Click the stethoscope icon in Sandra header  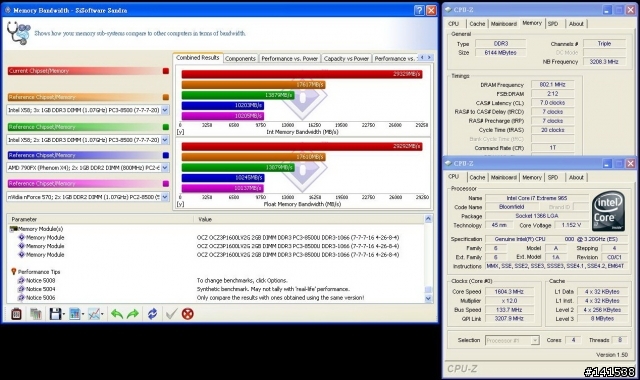19,33
